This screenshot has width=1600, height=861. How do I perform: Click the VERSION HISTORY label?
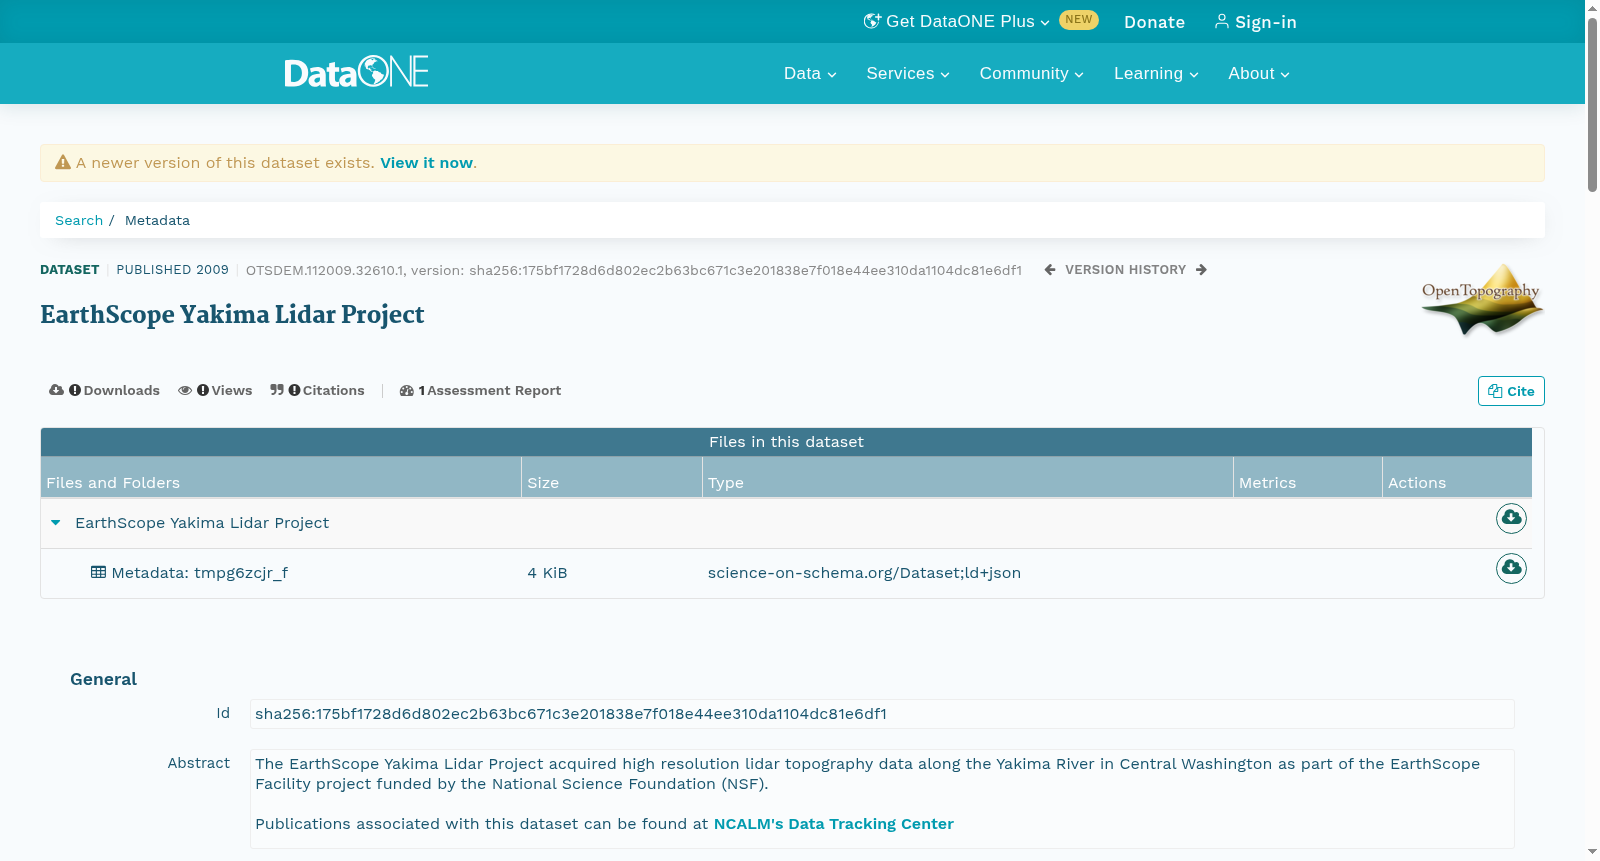pyautogui.click(x=1125, y=270)
